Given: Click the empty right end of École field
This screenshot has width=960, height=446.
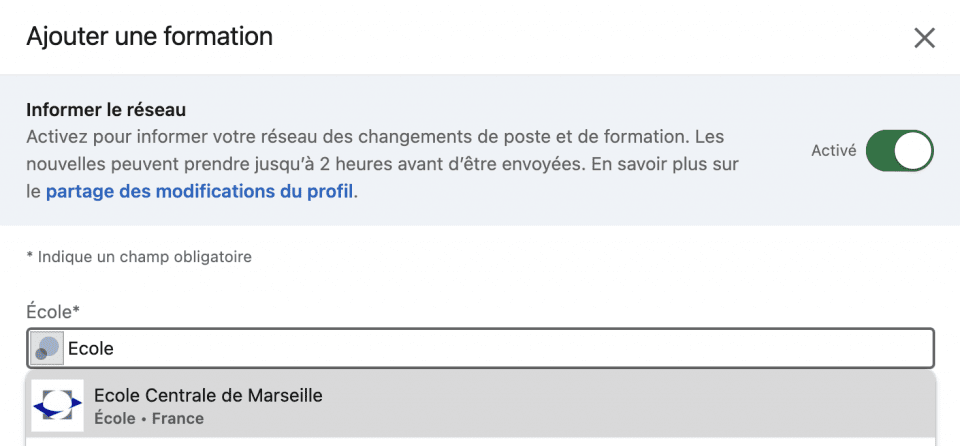Looking at the screenshot, I should pyautogui.click(x=796, y=349).
